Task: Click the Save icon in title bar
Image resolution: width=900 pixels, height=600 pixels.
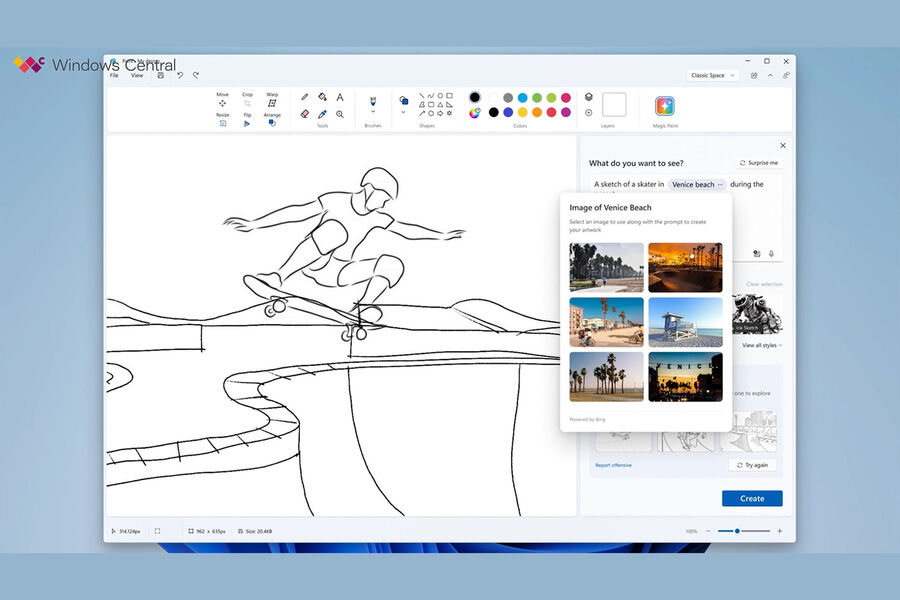Action: (x=160, y=75)
